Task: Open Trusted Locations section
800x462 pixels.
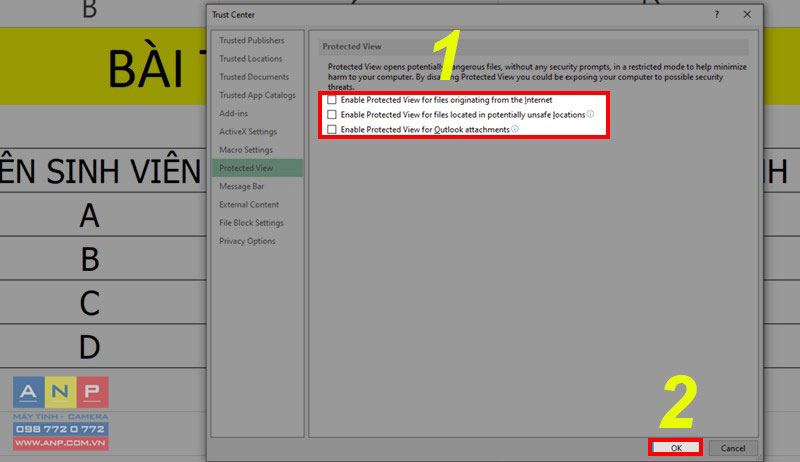Action: point(258,59)
